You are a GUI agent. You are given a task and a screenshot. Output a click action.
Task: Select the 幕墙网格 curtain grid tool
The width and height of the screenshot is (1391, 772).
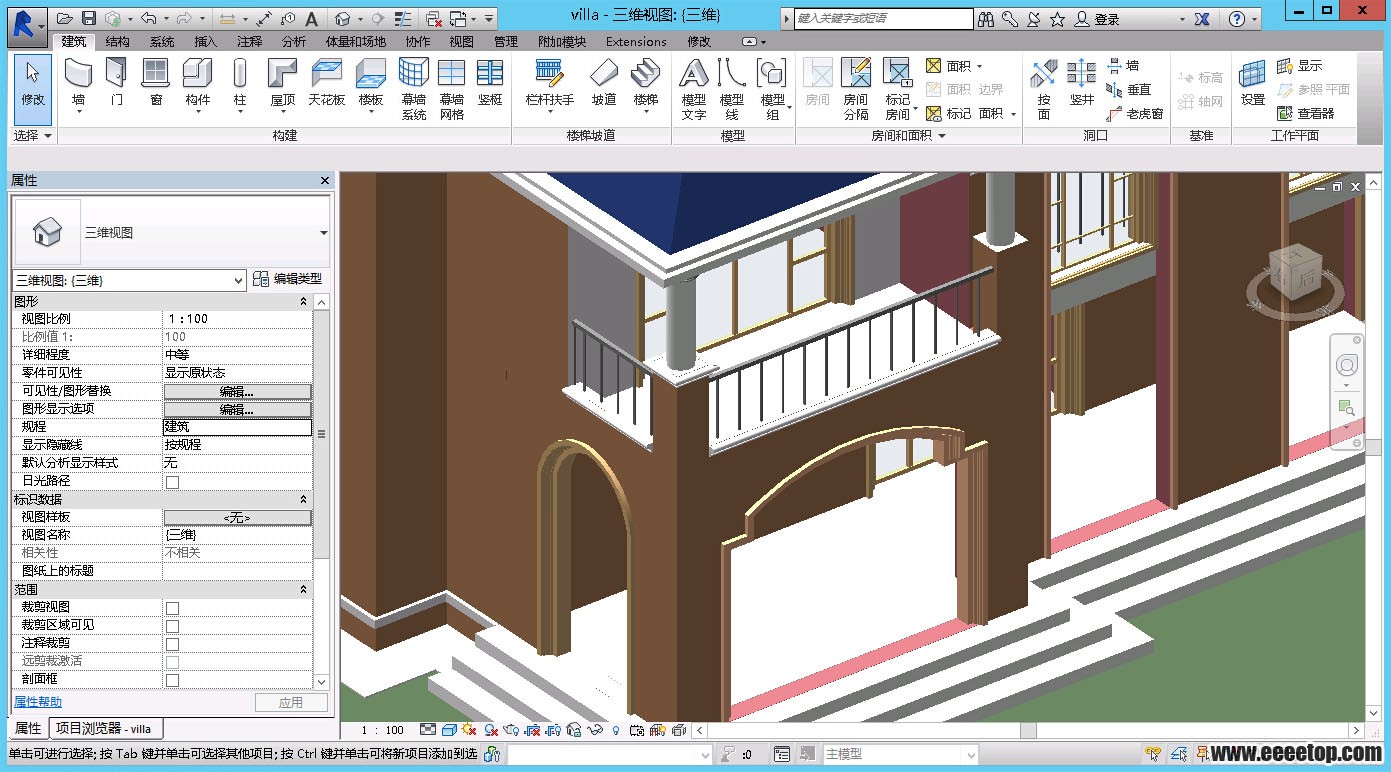tap(452, 89)
